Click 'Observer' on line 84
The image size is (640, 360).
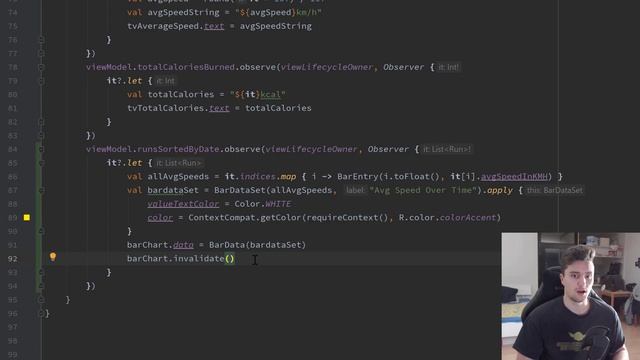pos(388,149)
